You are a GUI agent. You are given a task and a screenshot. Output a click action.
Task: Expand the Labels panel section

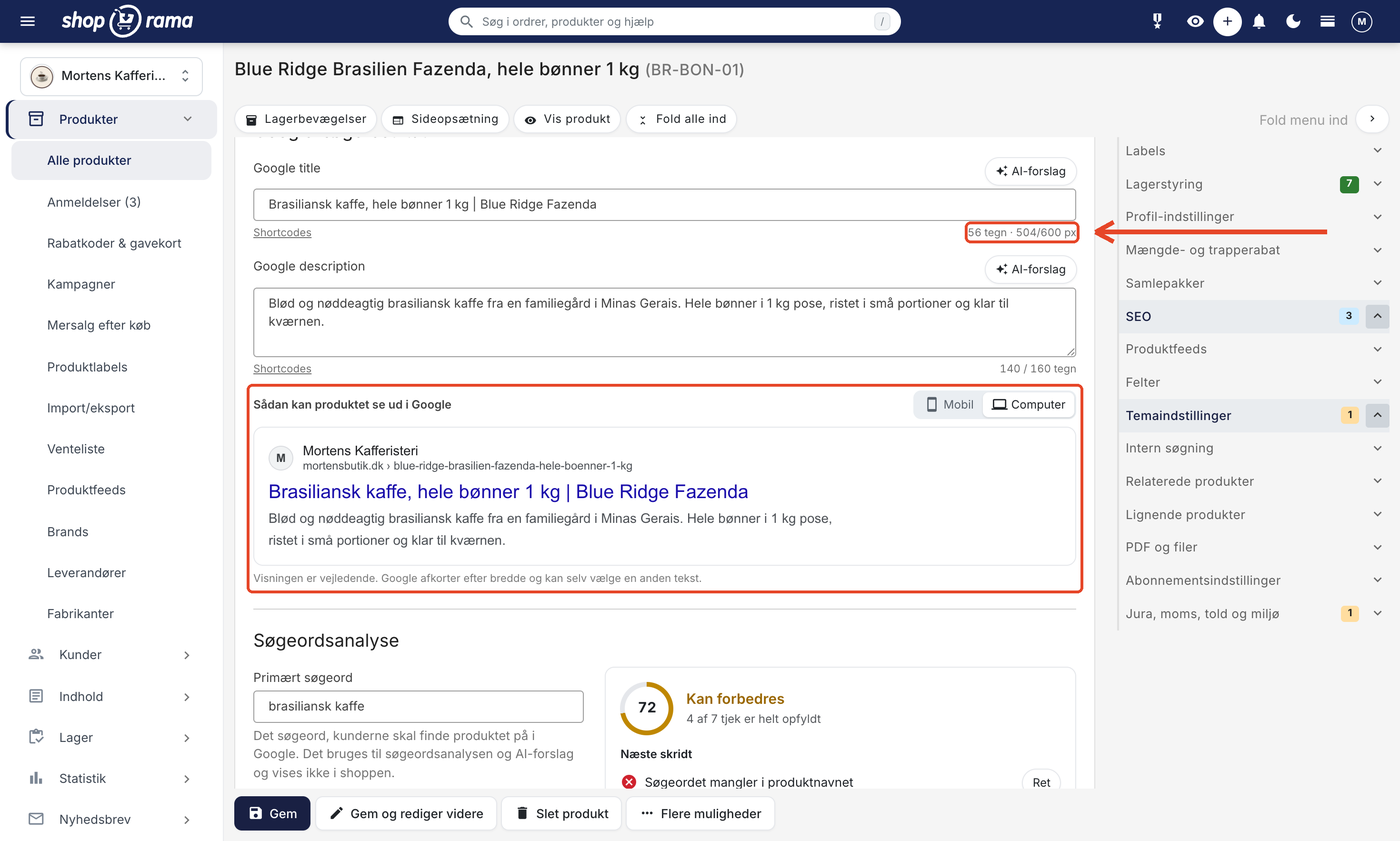(1254, 151)
